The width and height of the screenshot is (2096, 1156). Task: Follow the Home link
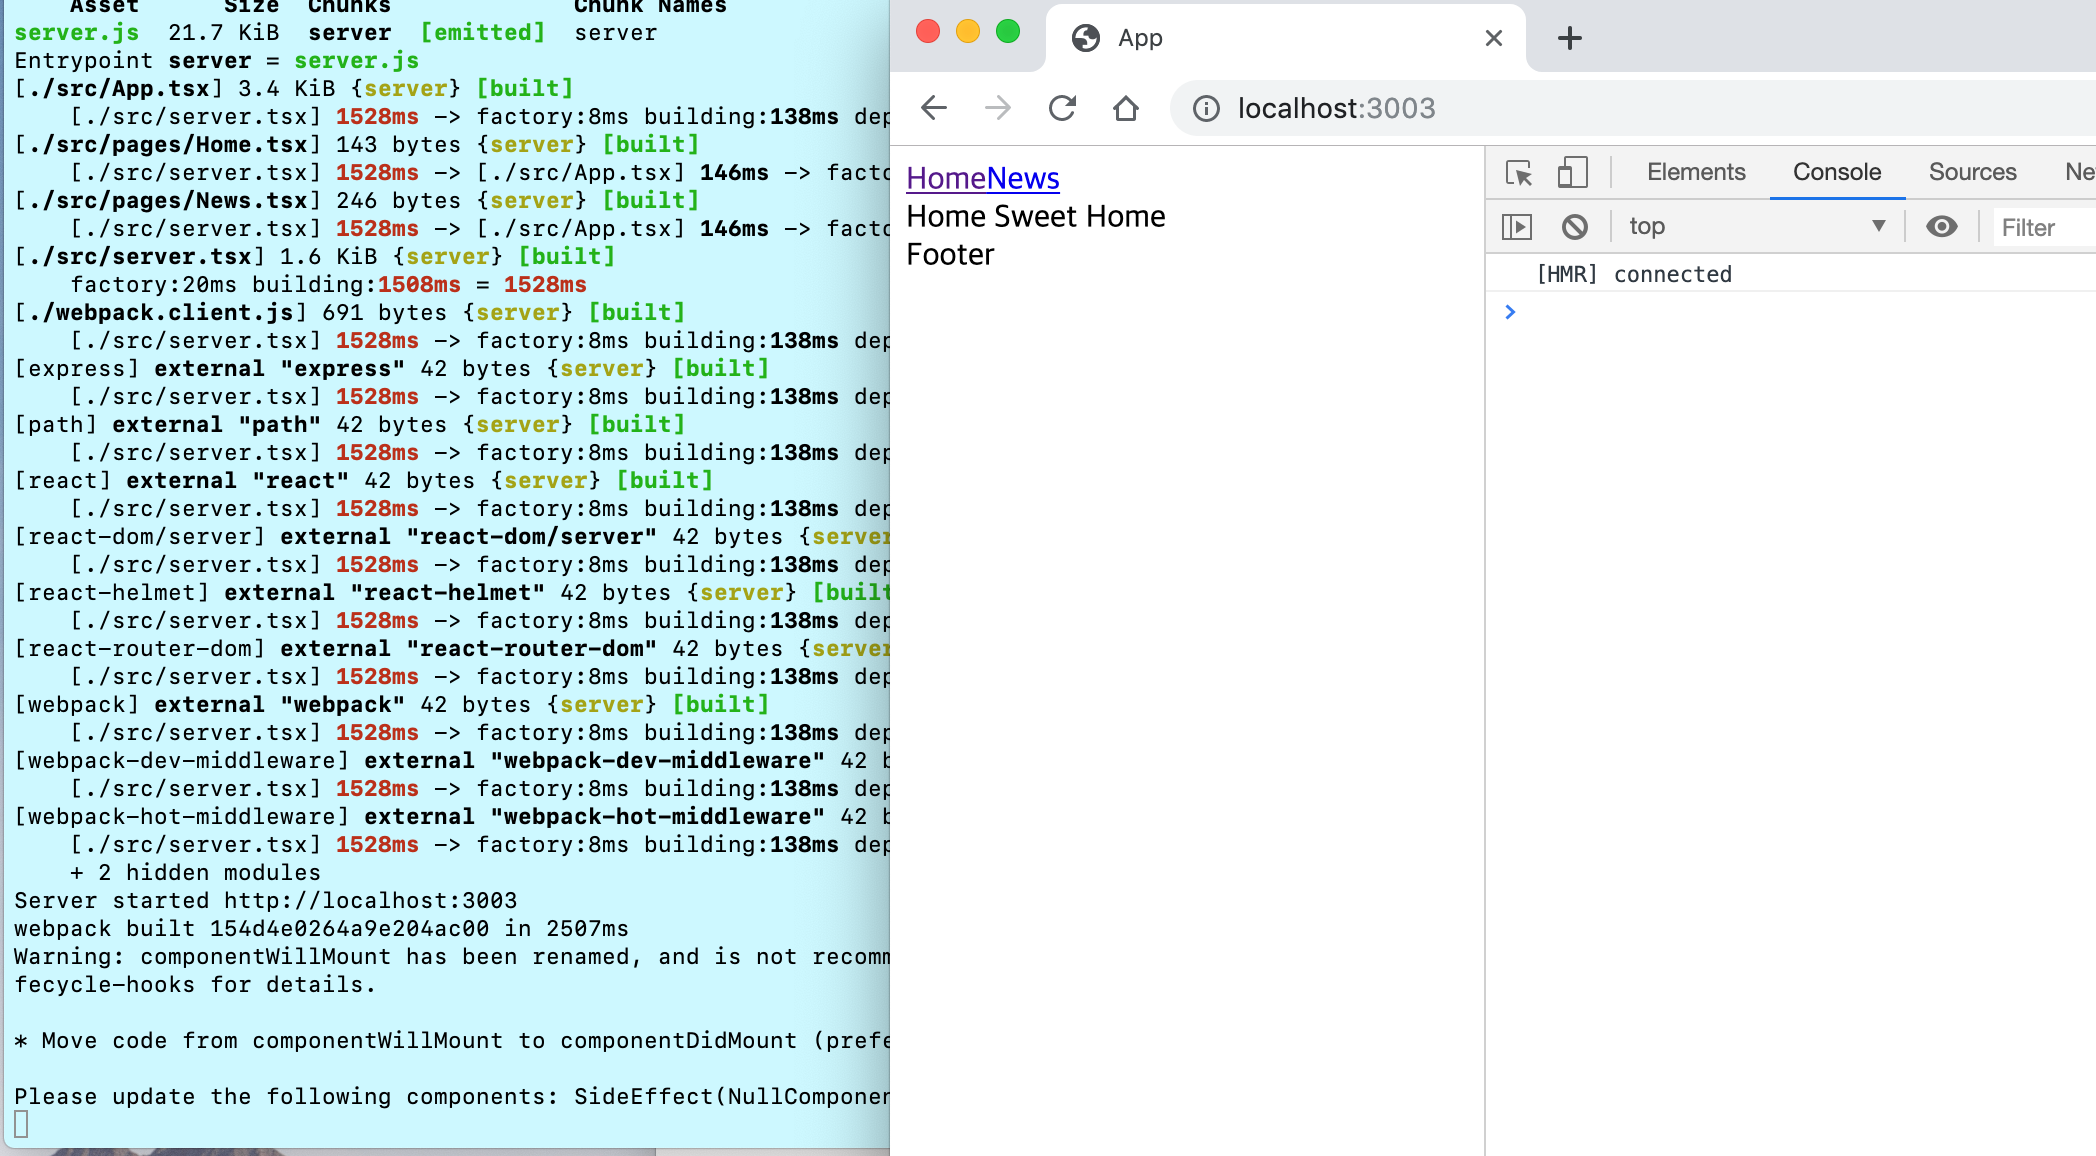pyautogui.click(x=946, y=178)
